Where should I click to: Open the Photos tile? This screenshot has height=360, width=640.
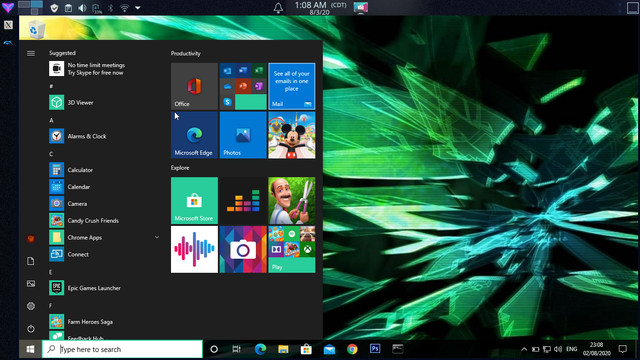(x=243, y=135)
